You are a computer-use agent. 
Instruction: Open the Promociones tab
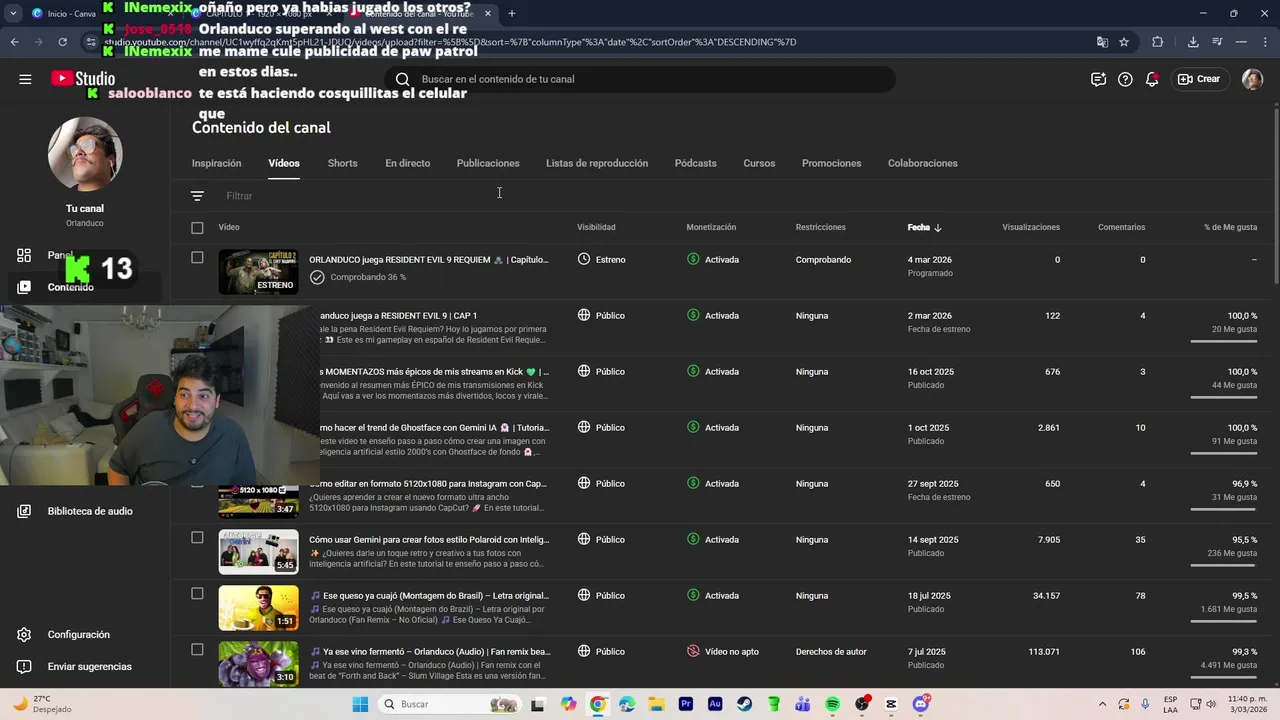point(831,163)
